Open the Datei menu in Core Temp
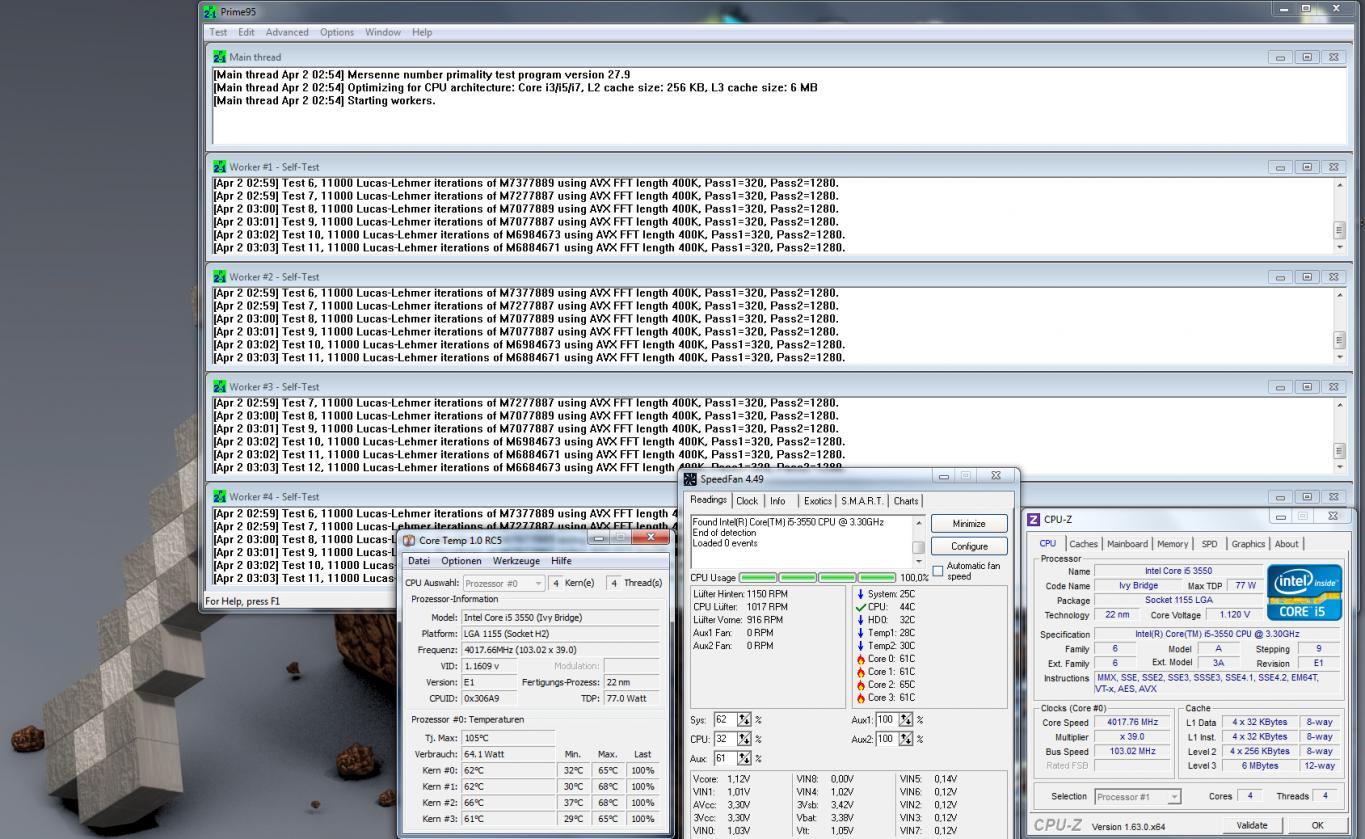 tap(419, 561)
